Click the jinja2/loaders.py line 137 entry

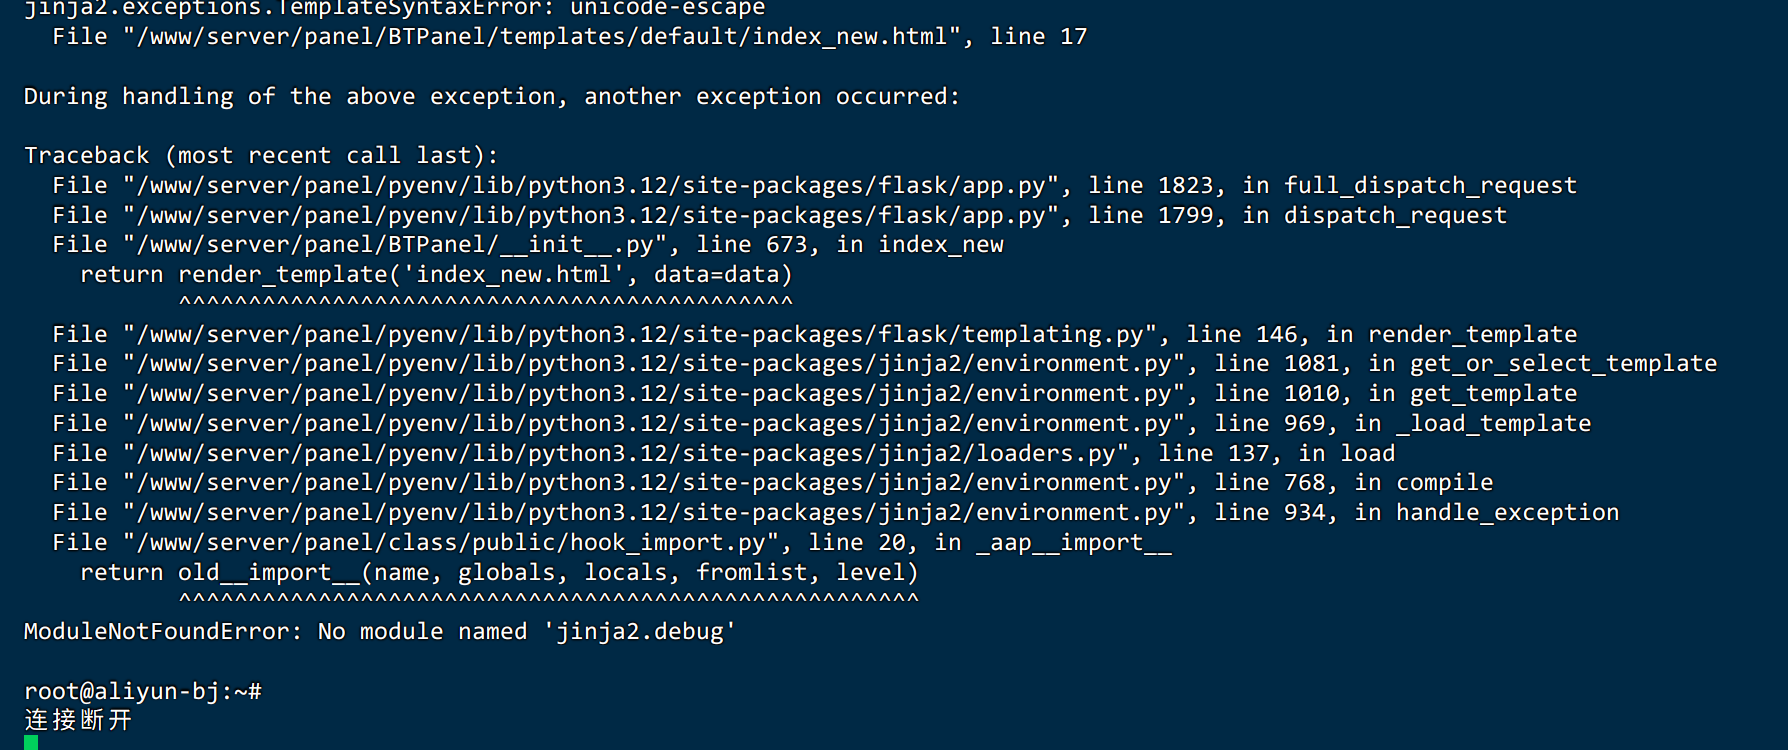pyautogui.click(x=723, y=454)
